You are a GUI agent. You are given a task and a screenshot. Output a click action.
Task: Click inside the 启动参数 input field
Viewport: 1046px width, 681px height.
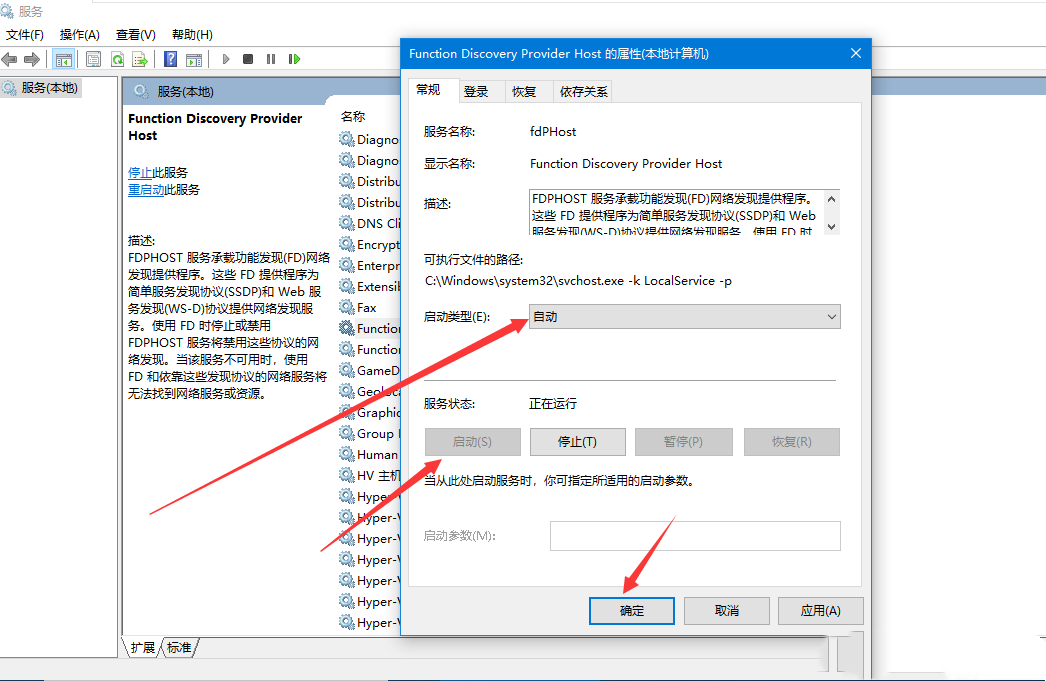click(695, 536)
